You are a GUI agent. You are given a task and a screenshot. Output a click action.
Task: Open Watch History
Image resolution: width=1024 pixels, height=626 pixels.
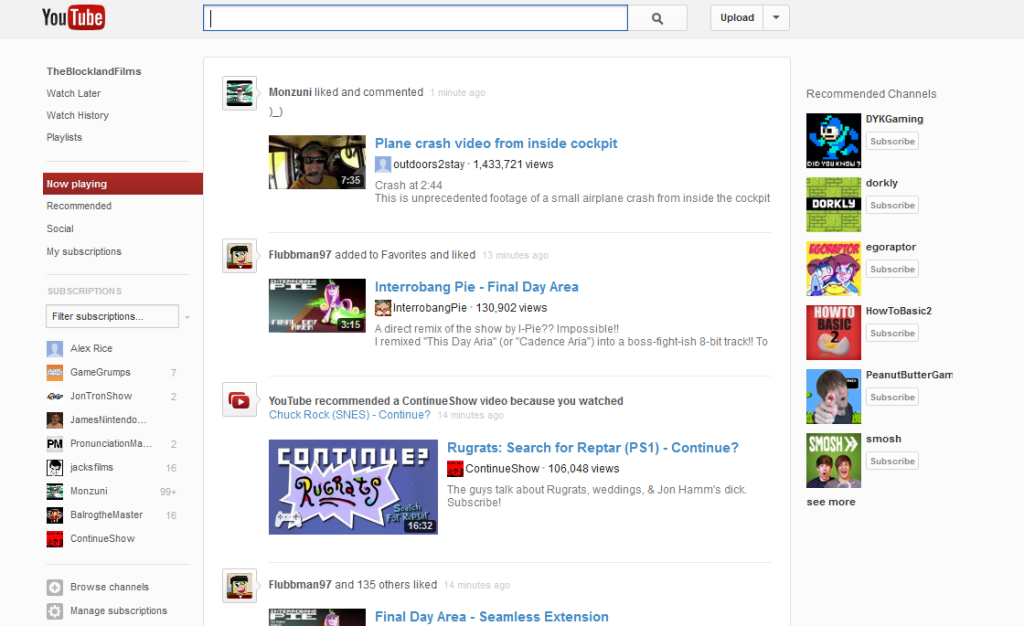tap(78, 116)
